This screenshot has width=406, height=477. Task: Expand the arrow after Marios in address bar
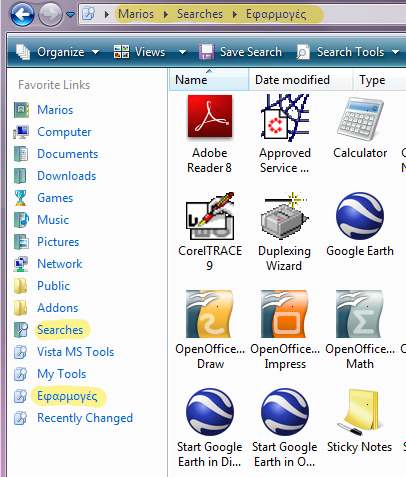(x=166, y=14)
